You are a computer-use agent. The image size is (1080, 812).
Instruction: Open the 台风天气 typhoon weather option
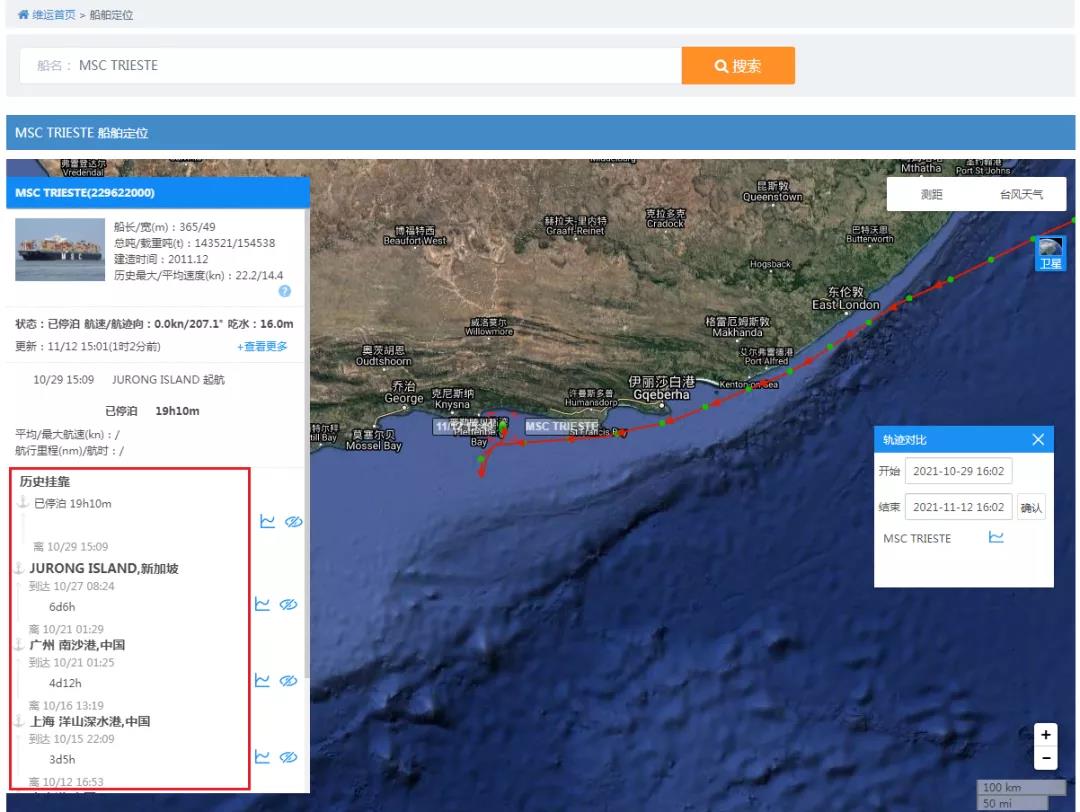point(1021,194)
